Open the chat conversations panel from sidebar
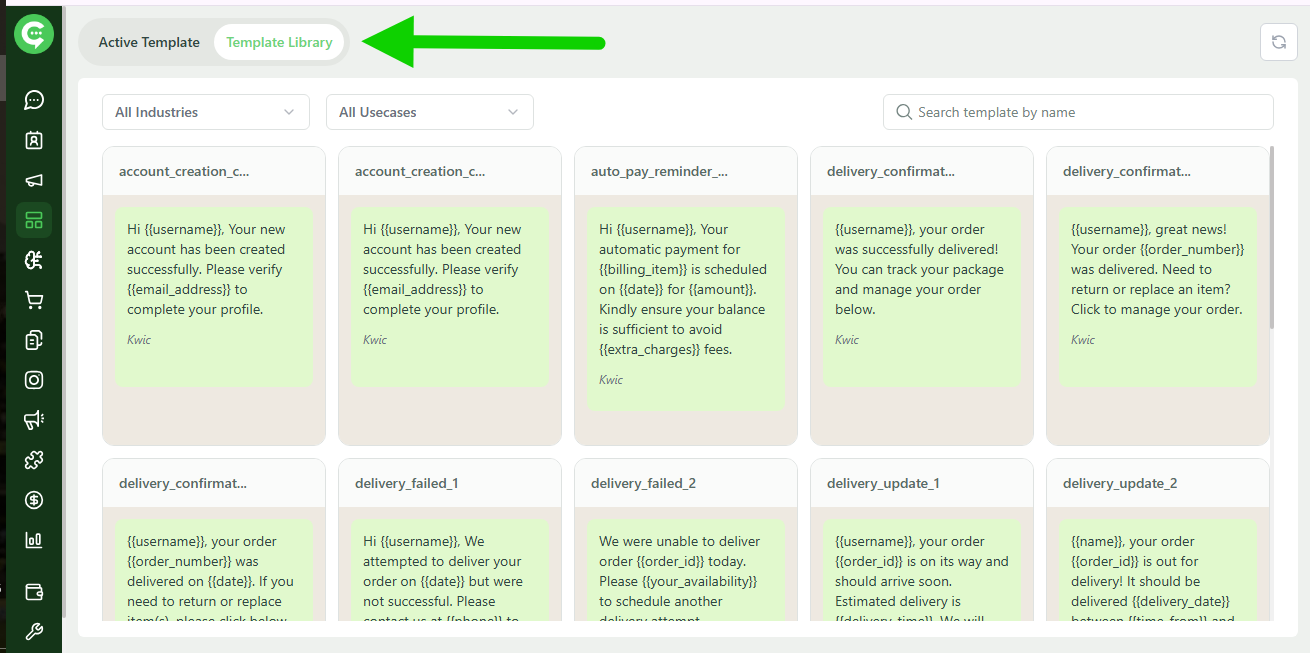The image size is (1310, 653). coord(33,100)
